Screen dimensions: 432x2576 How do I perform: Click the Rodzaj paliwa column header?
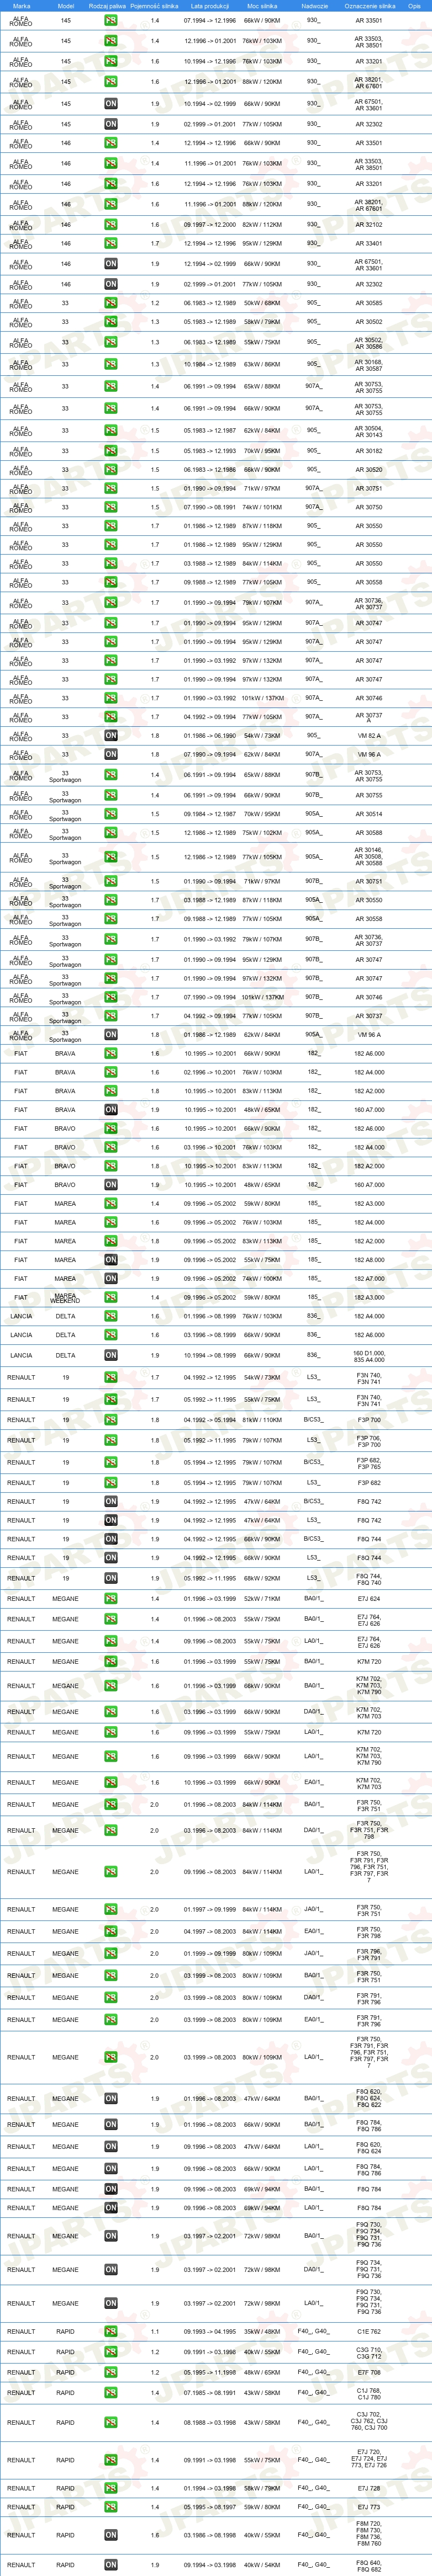coord(107,6)
